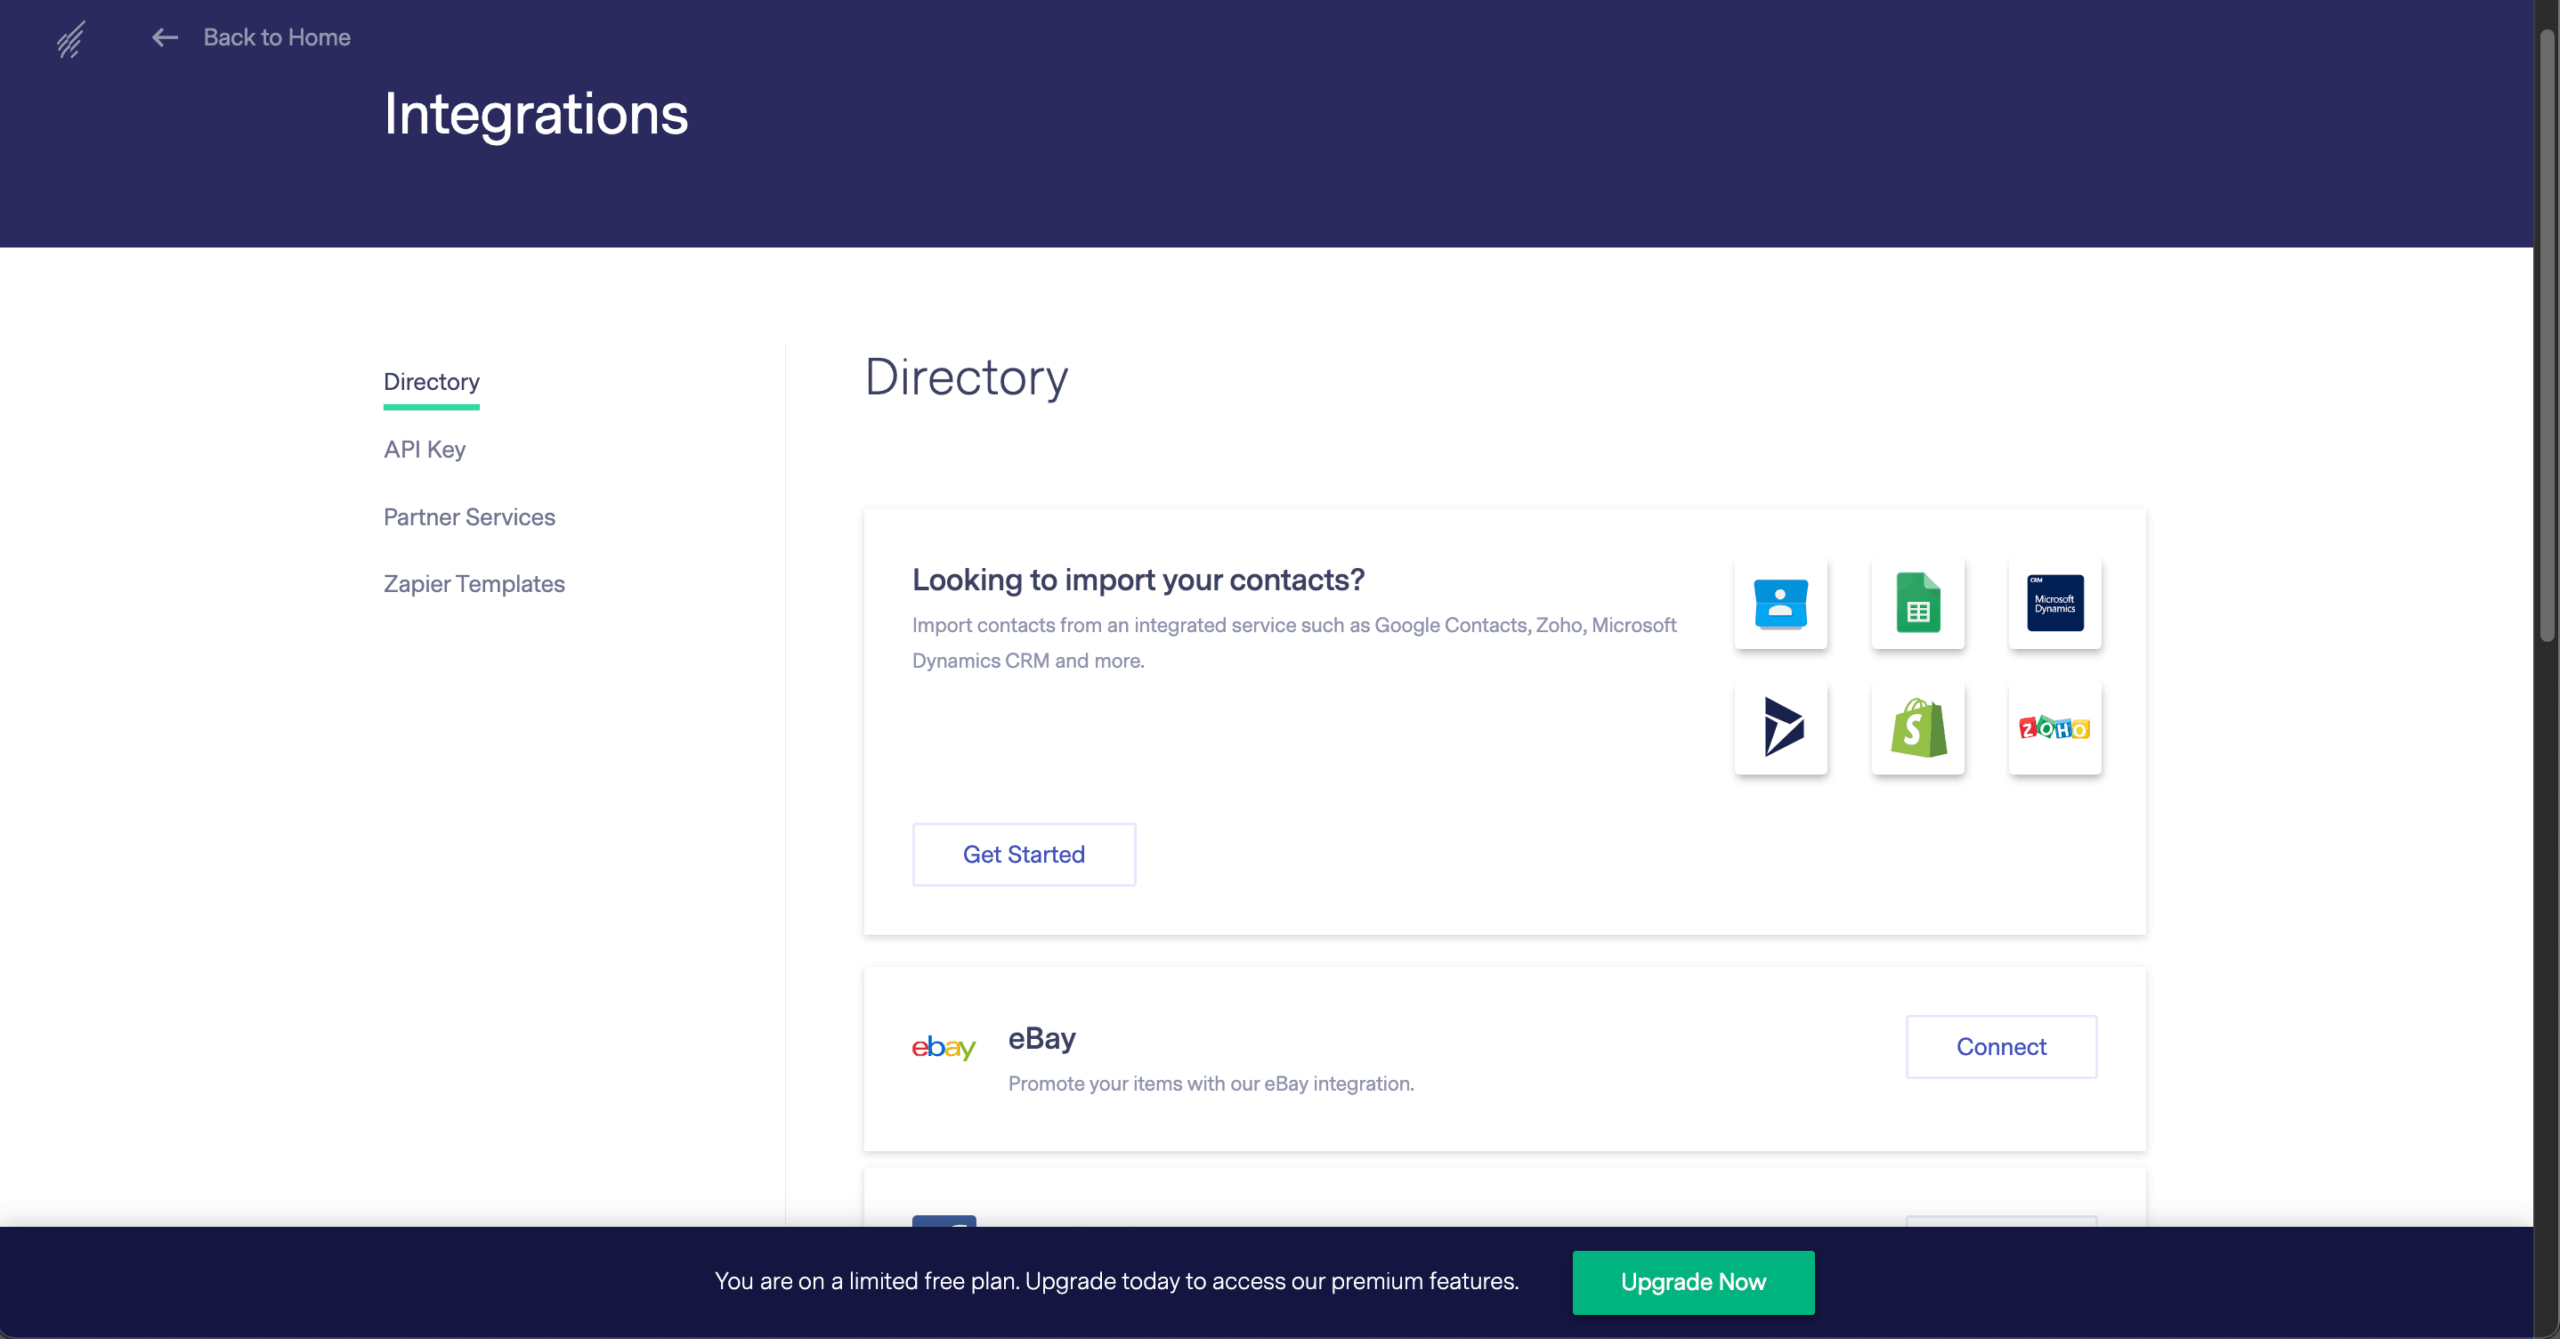Screen dimensions: 2560x1339
Task: Click the Google Contacts icon
Action: tap(1780, 603)
